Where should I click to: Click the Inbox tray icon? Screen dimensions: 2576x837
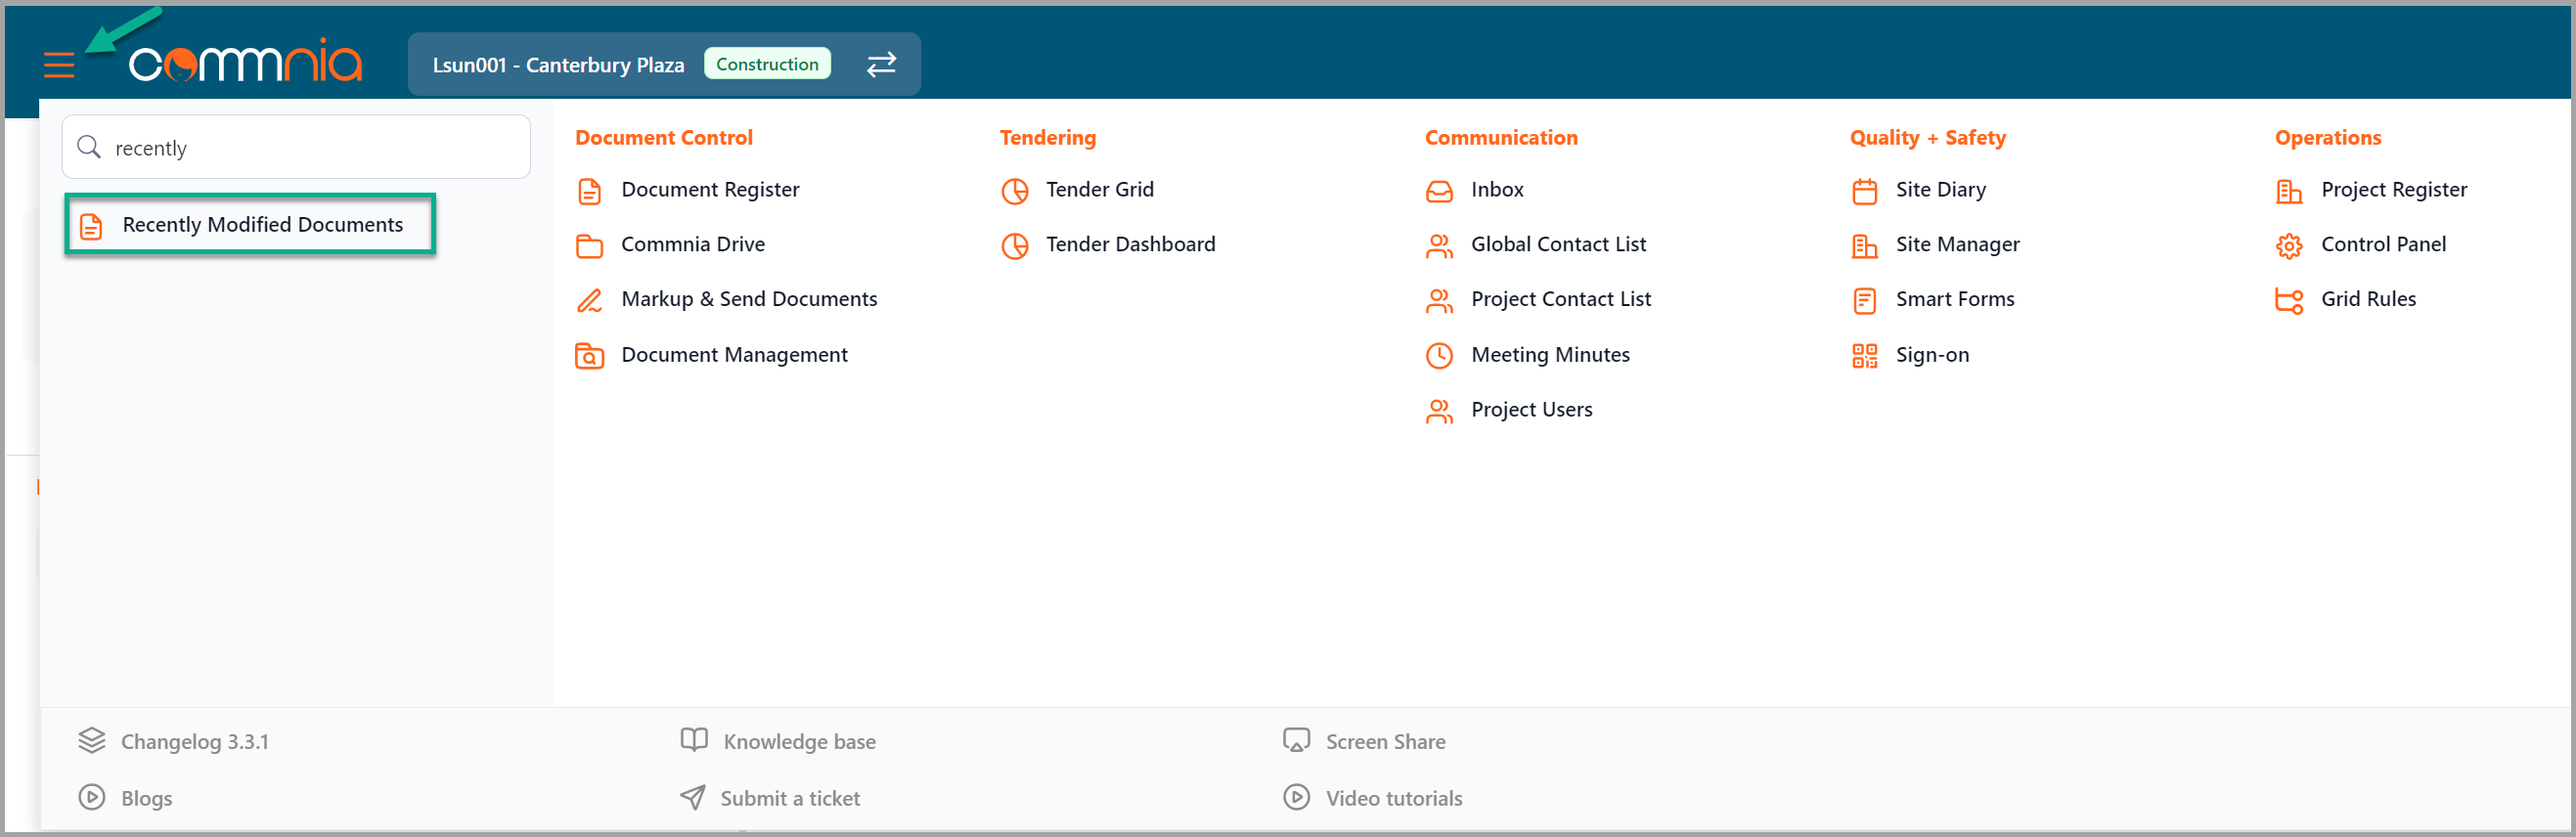click(x=1438, y=190)
